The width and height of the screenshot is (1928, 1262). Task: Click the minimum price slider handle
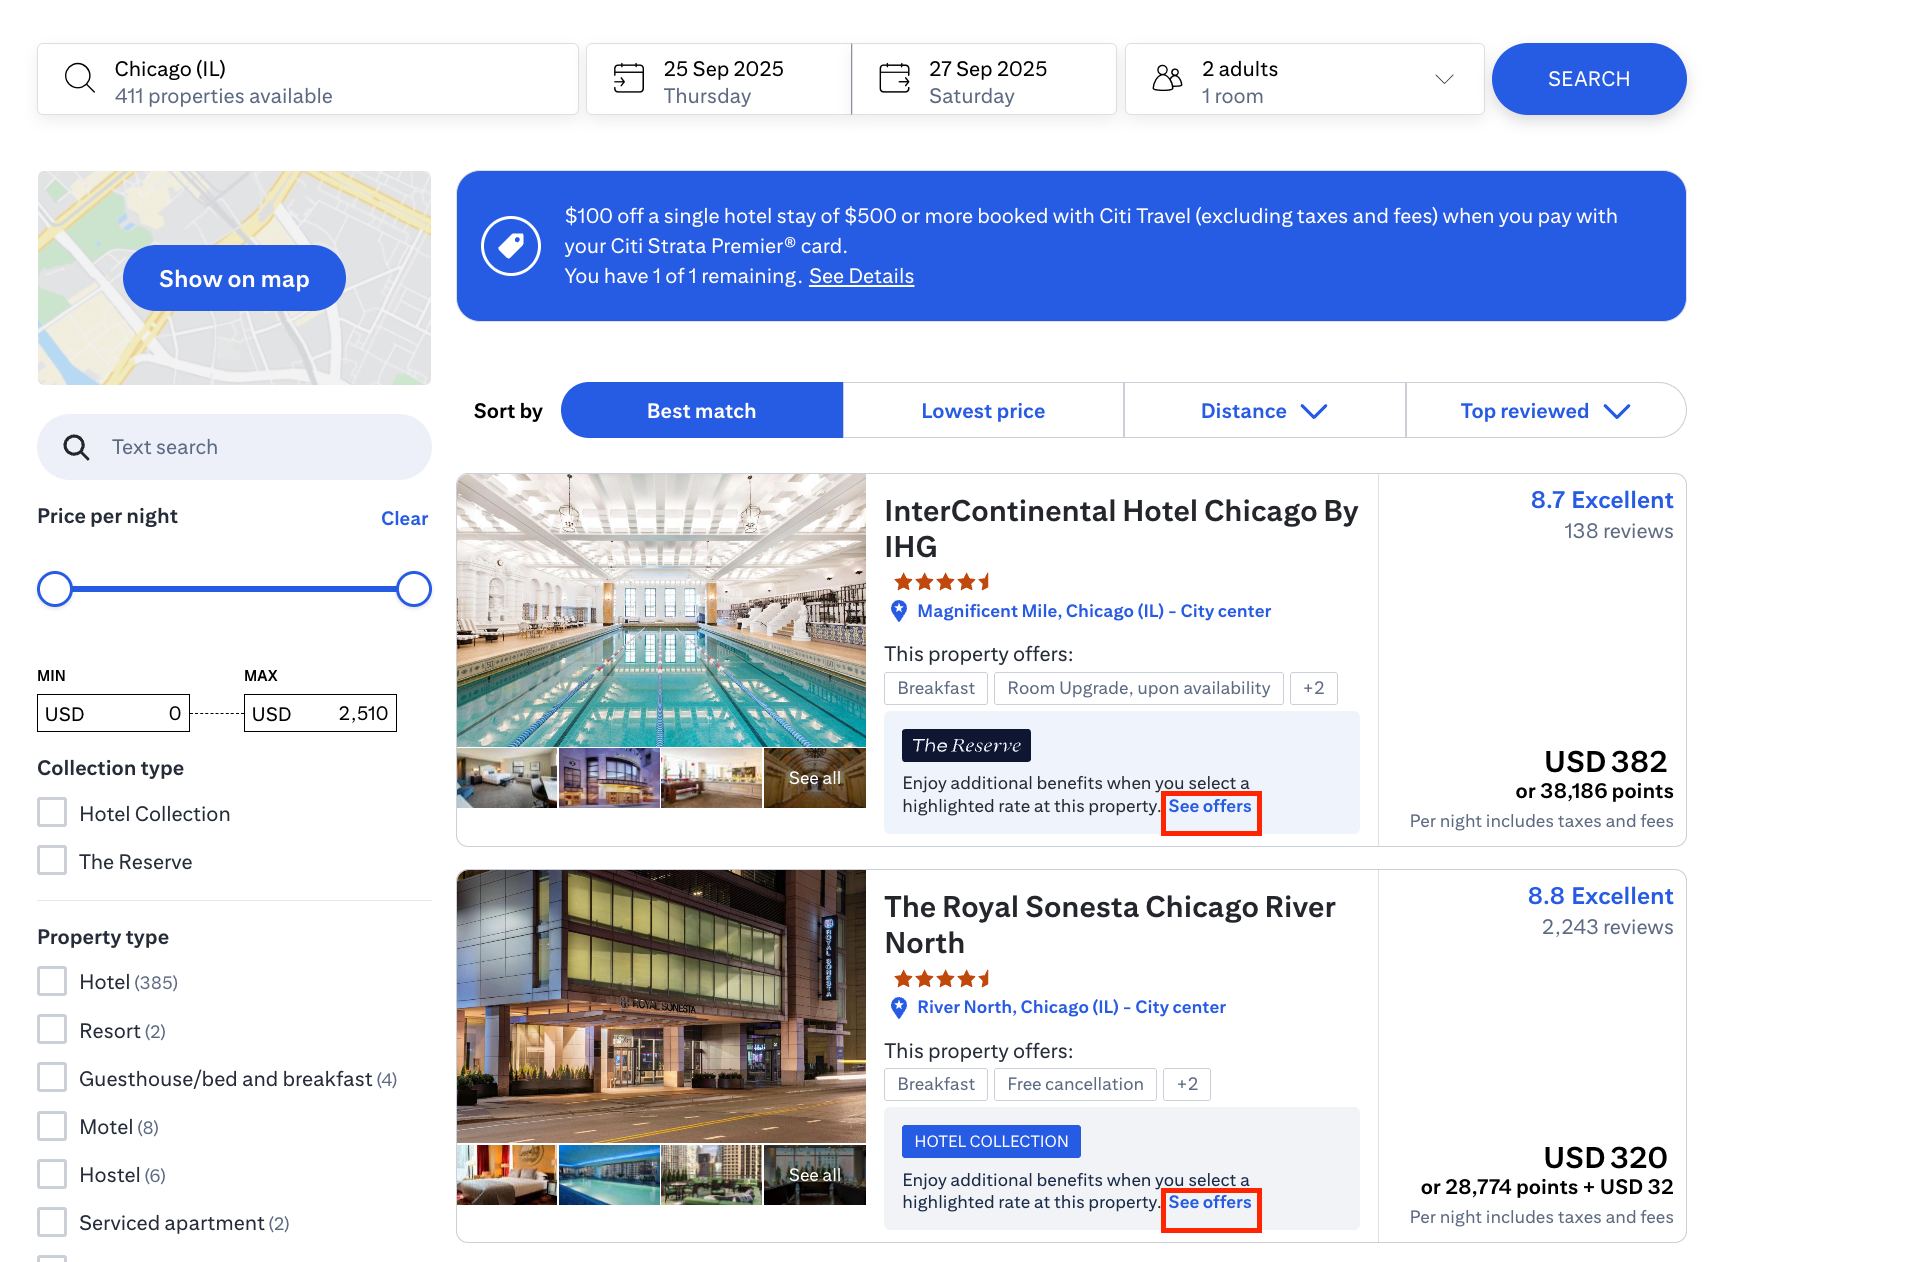[x=55, y=589]
